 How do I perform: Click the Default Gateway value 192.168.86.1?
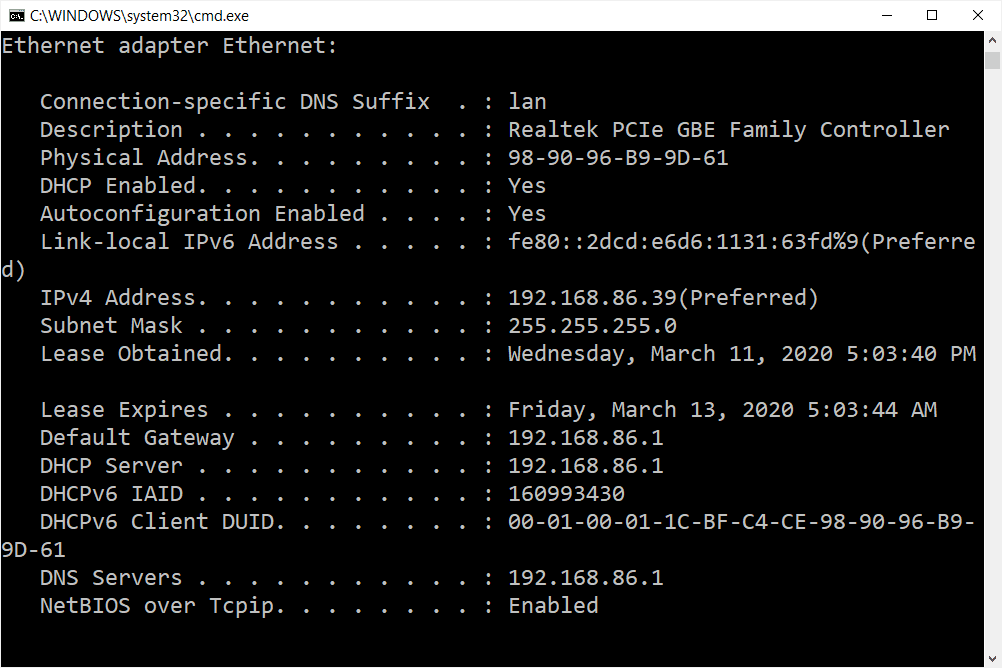click(x=585, y=438)
